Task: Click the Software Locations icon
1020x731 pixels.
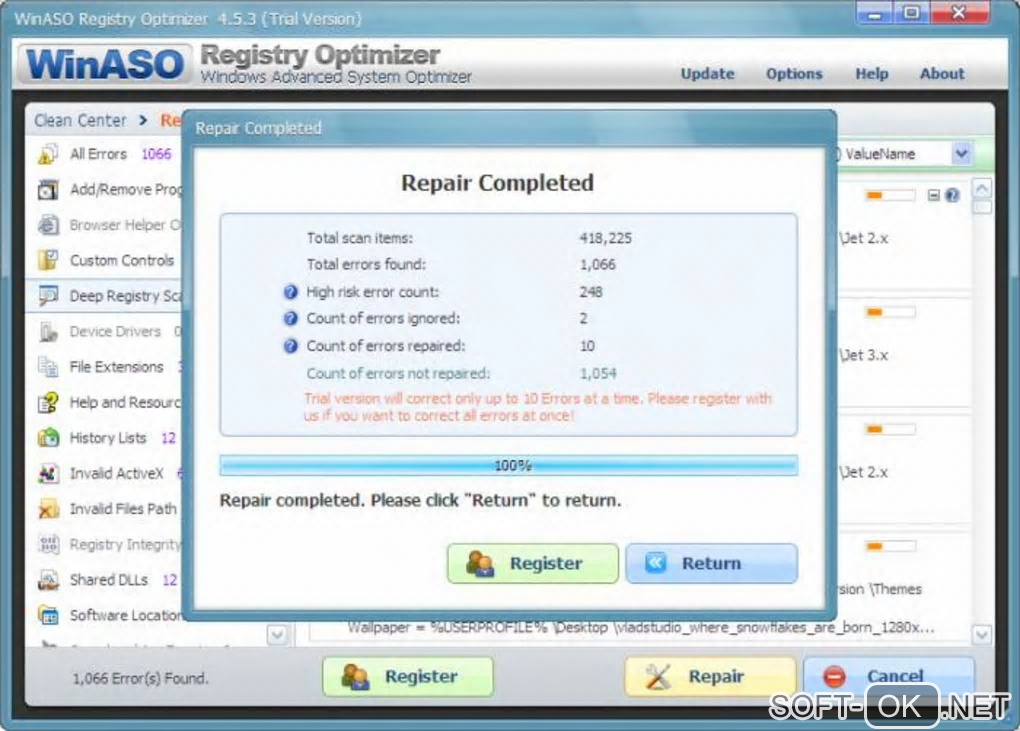Action: (x=48, y=615)
